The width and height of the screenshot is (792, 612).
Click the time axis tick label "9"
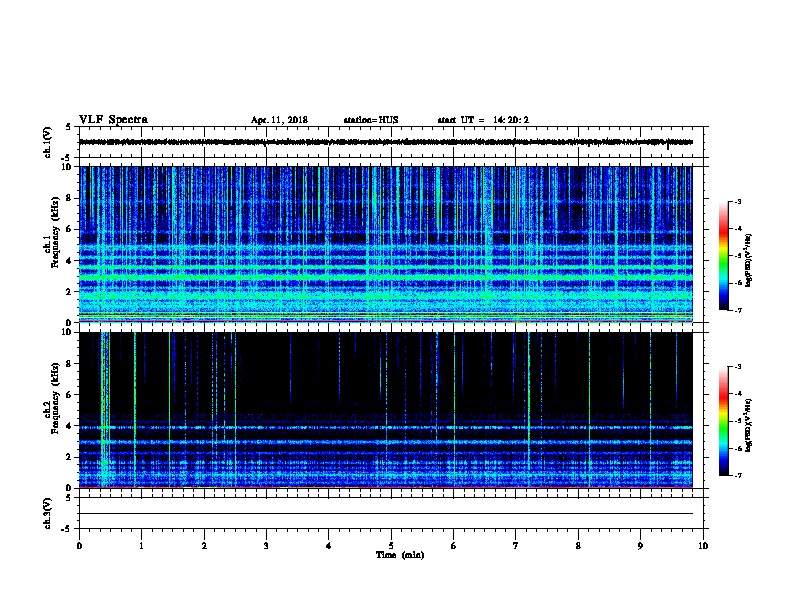640,546
